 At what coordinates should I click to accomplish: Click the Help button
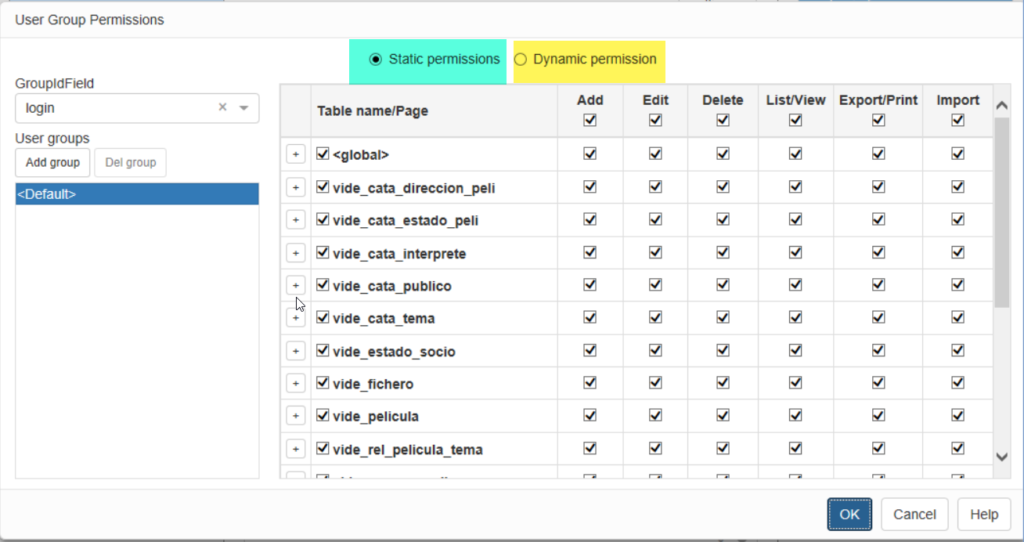point(984,514)
